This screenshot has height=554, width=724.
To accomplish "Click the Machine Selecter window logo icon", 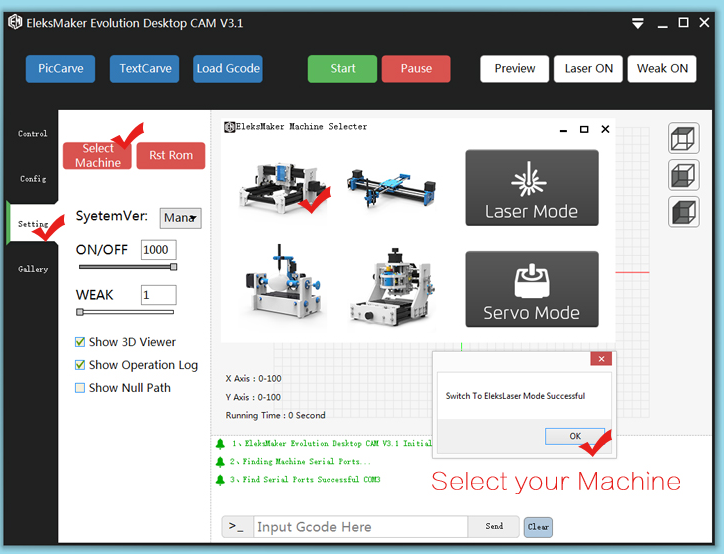I will (x=229, y=127).
